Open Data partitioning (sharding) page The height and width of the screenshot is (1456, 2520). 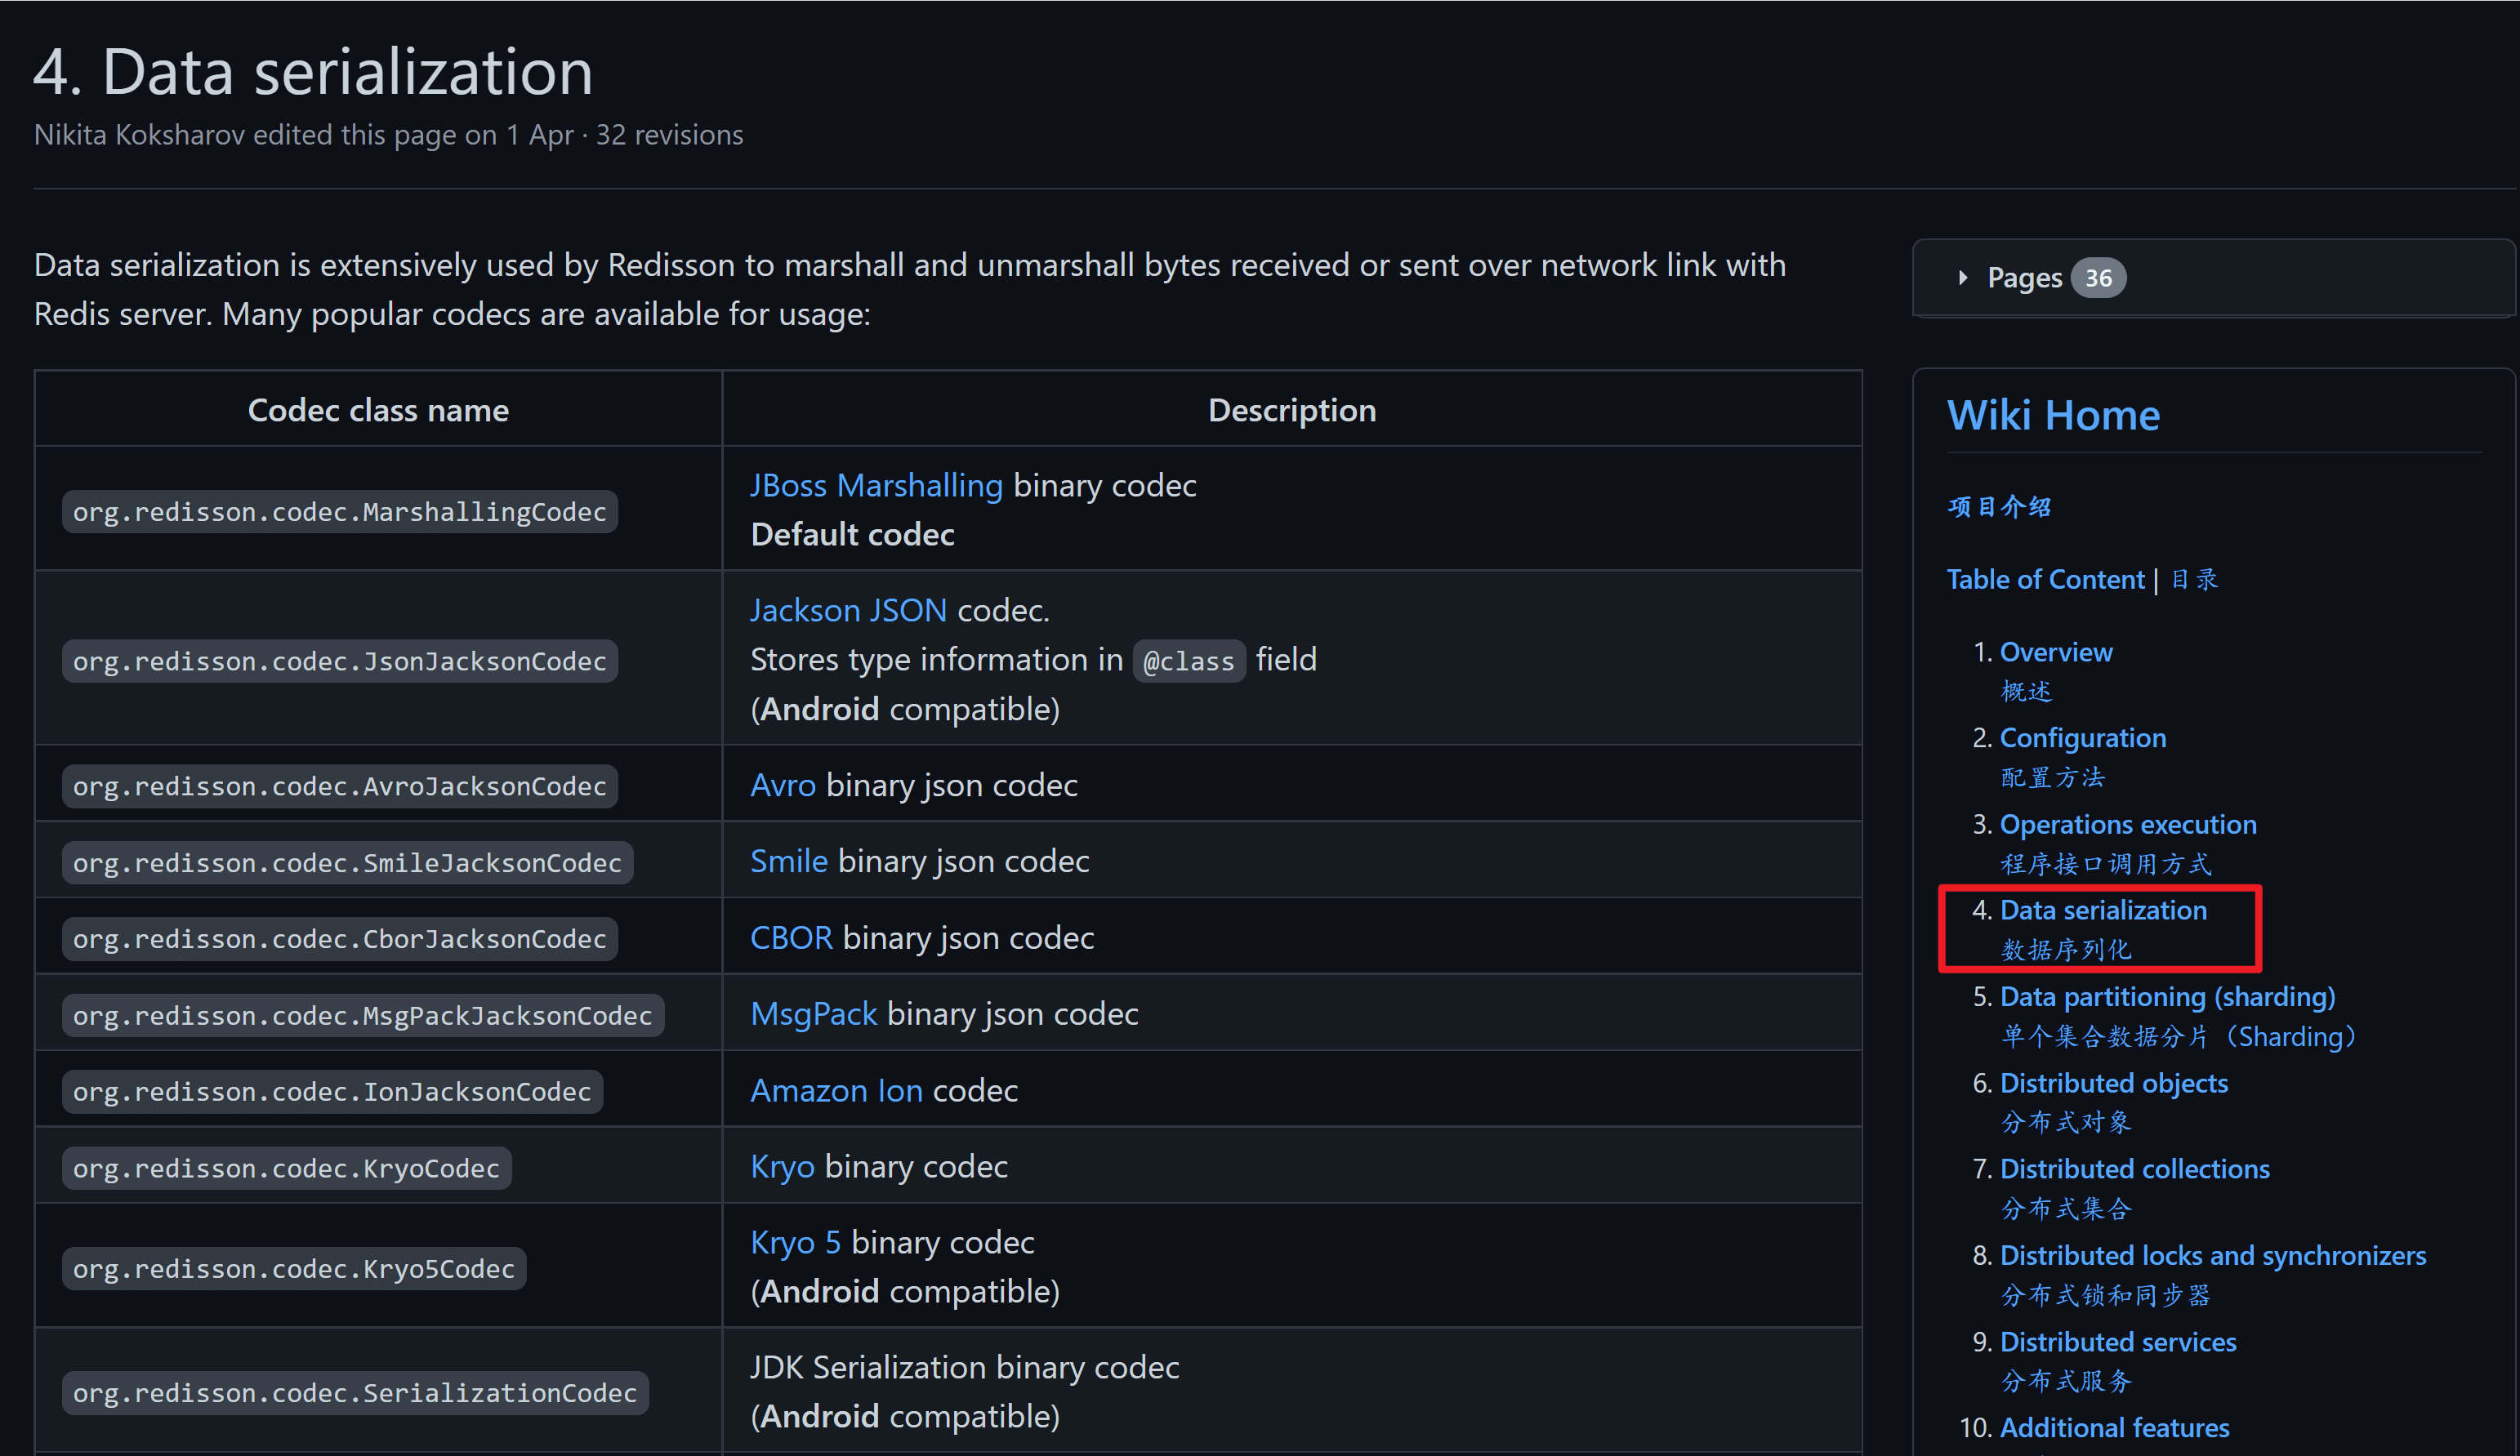(x=2166, y=997)
